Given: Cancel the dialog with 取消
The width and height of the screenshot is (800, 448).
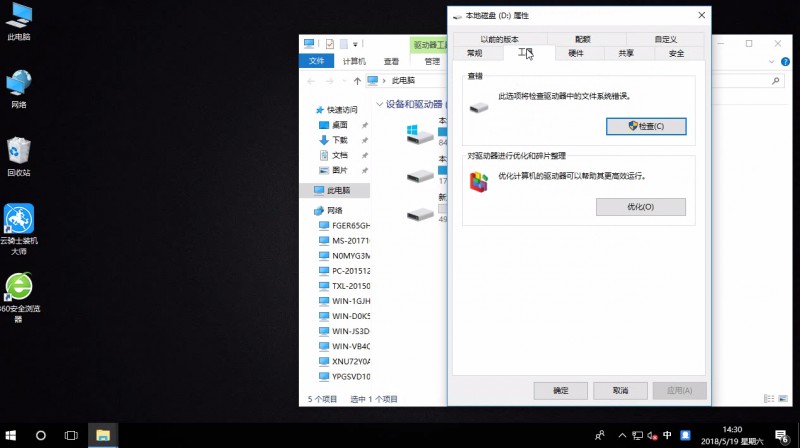Looking at the screenshot, I should coord(620,390).
